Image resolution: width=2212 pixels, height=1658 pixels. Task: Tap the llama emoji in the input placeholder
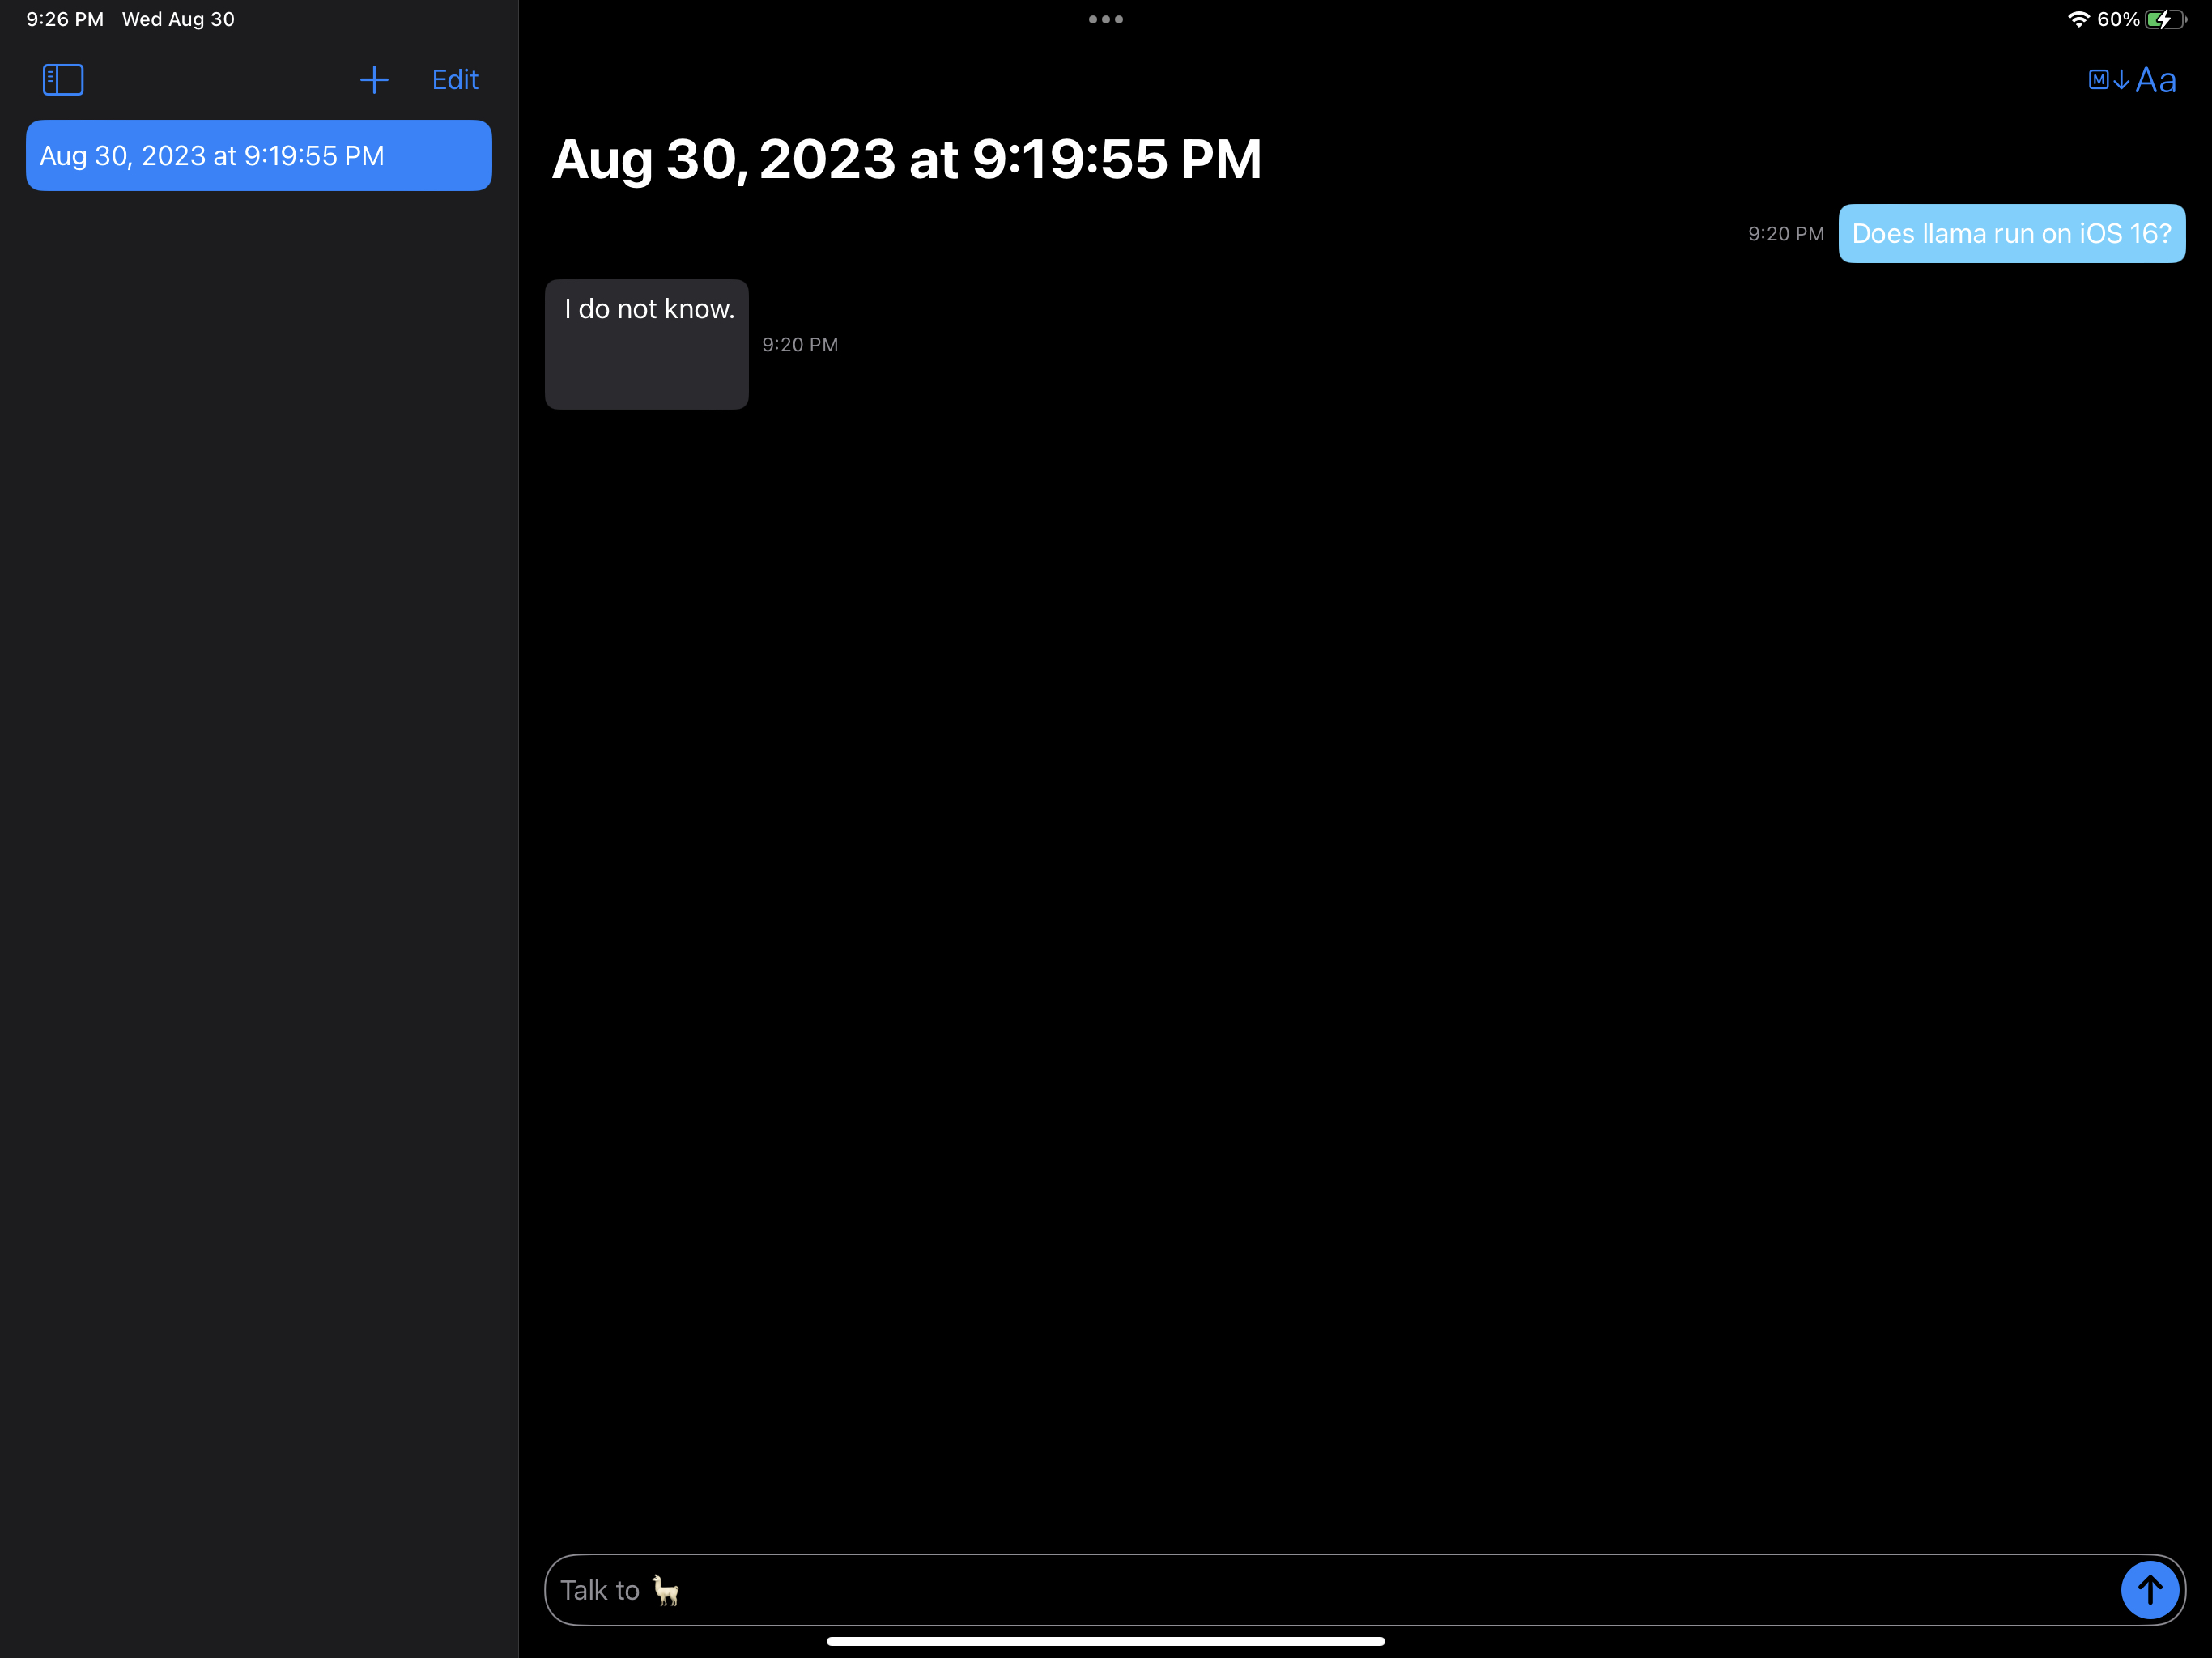(x=666, y=1589)
